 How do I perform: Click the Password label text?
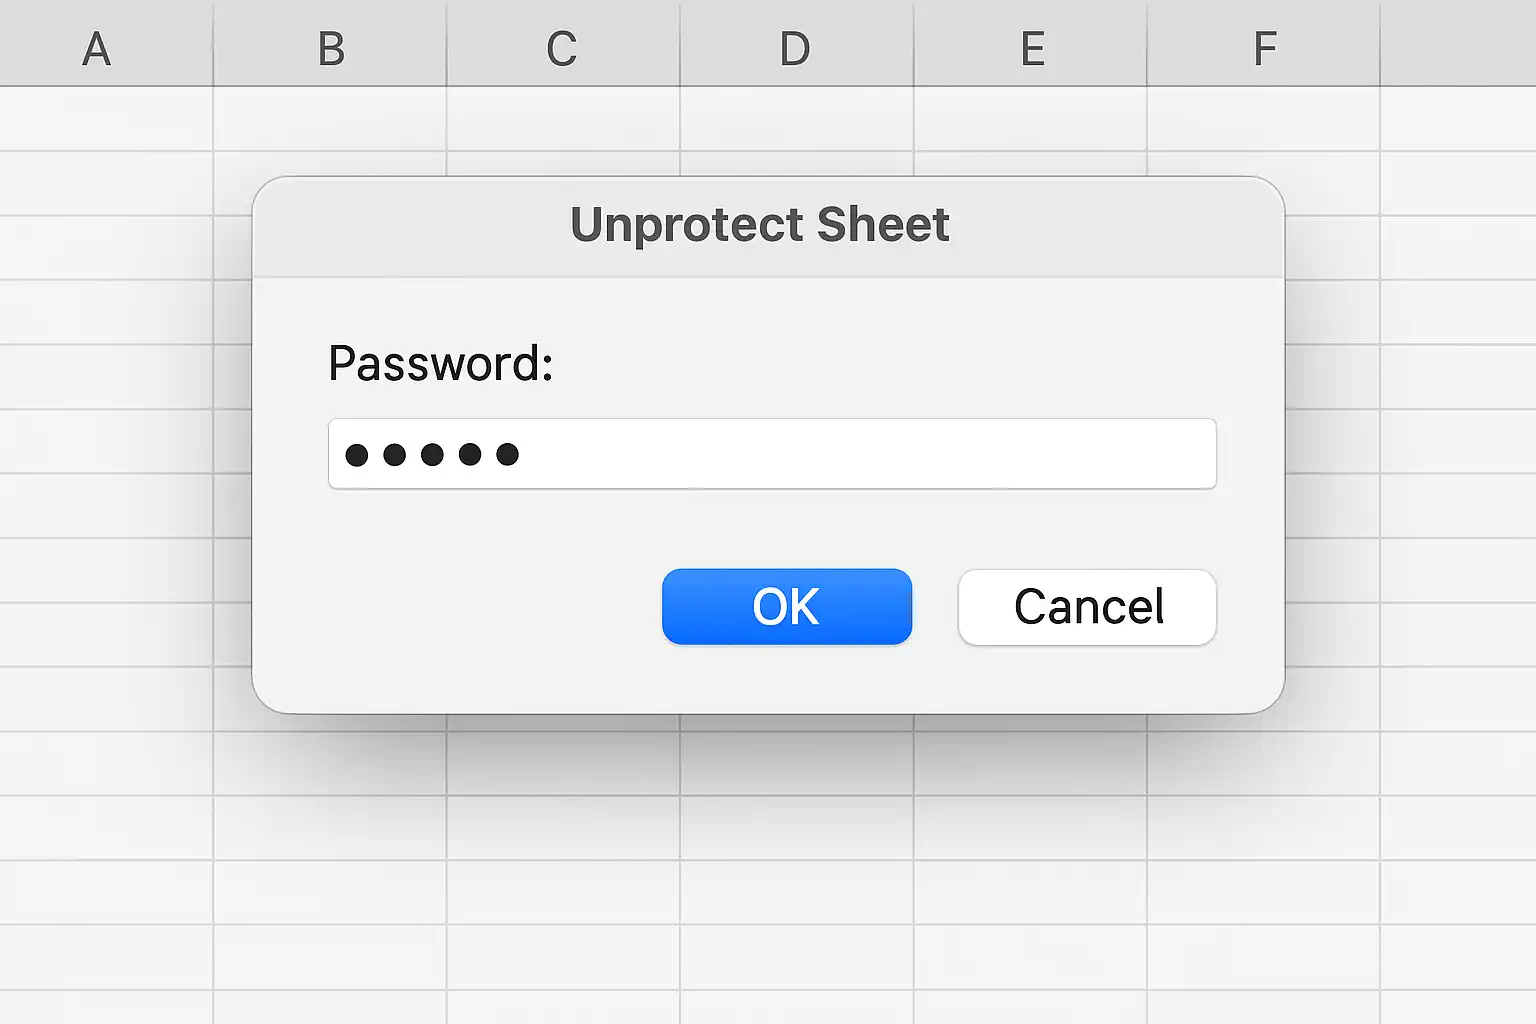pos(441,363)
